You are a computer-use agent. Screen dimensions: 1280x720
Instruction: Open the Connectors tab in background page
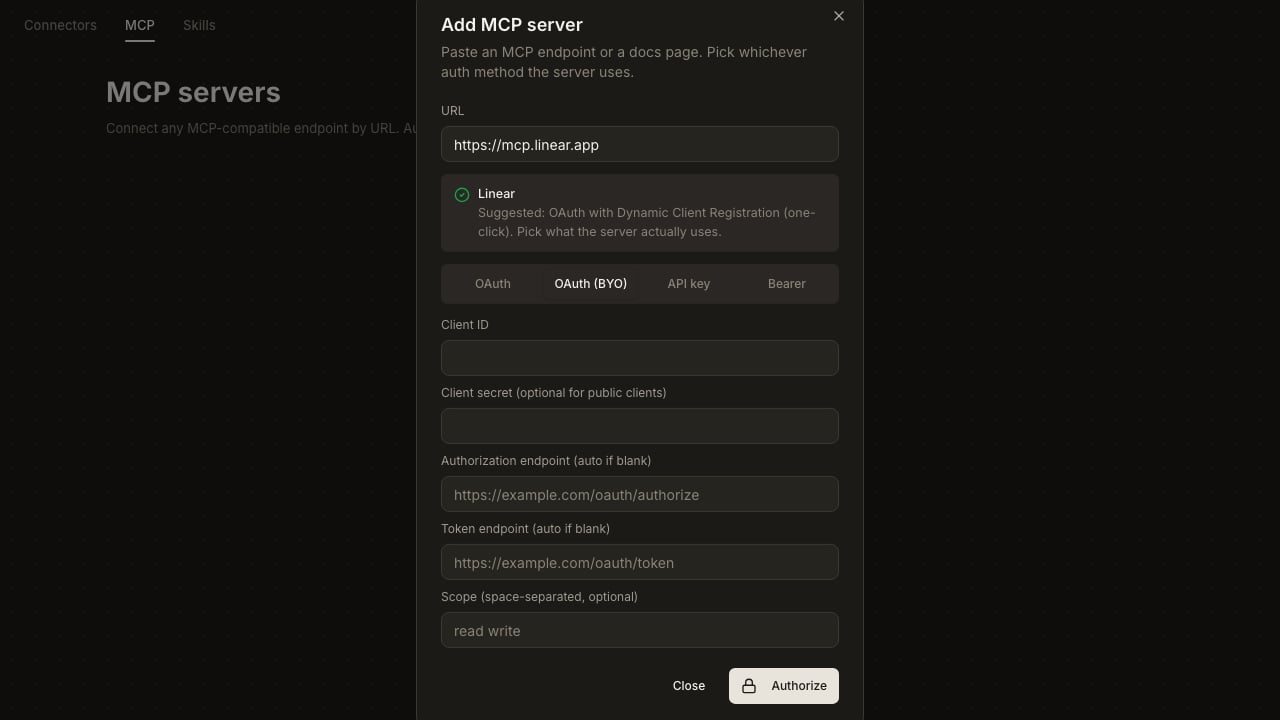pos(60,25)
